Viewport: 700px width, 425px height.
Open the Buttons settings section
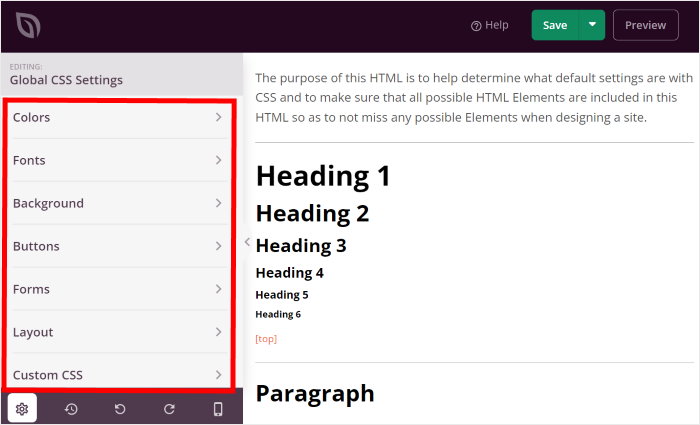(x=120, y=246)
